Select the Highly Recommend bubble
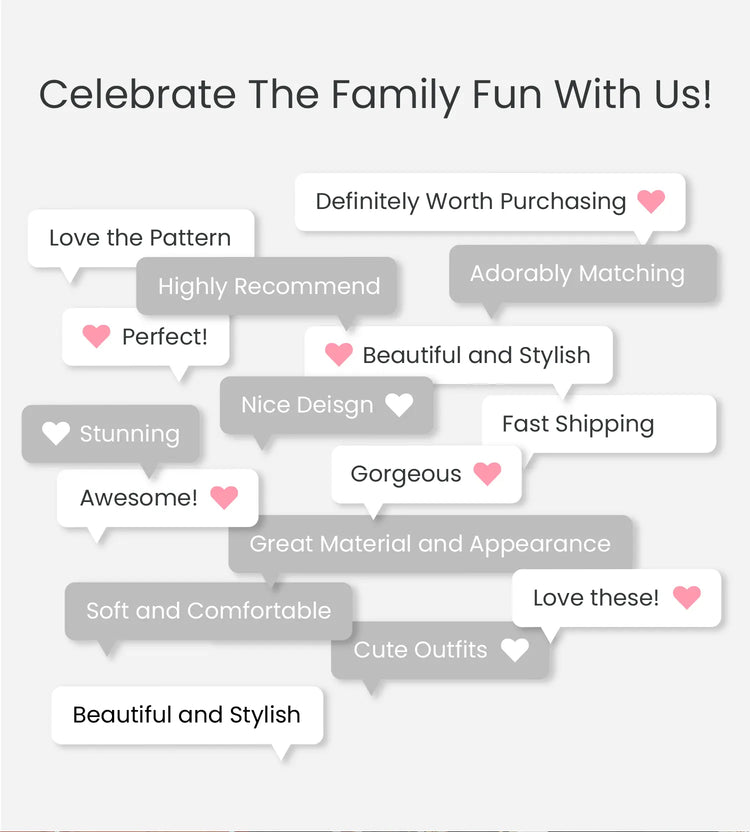Screen dimensions: 750x832 (268, 286)
